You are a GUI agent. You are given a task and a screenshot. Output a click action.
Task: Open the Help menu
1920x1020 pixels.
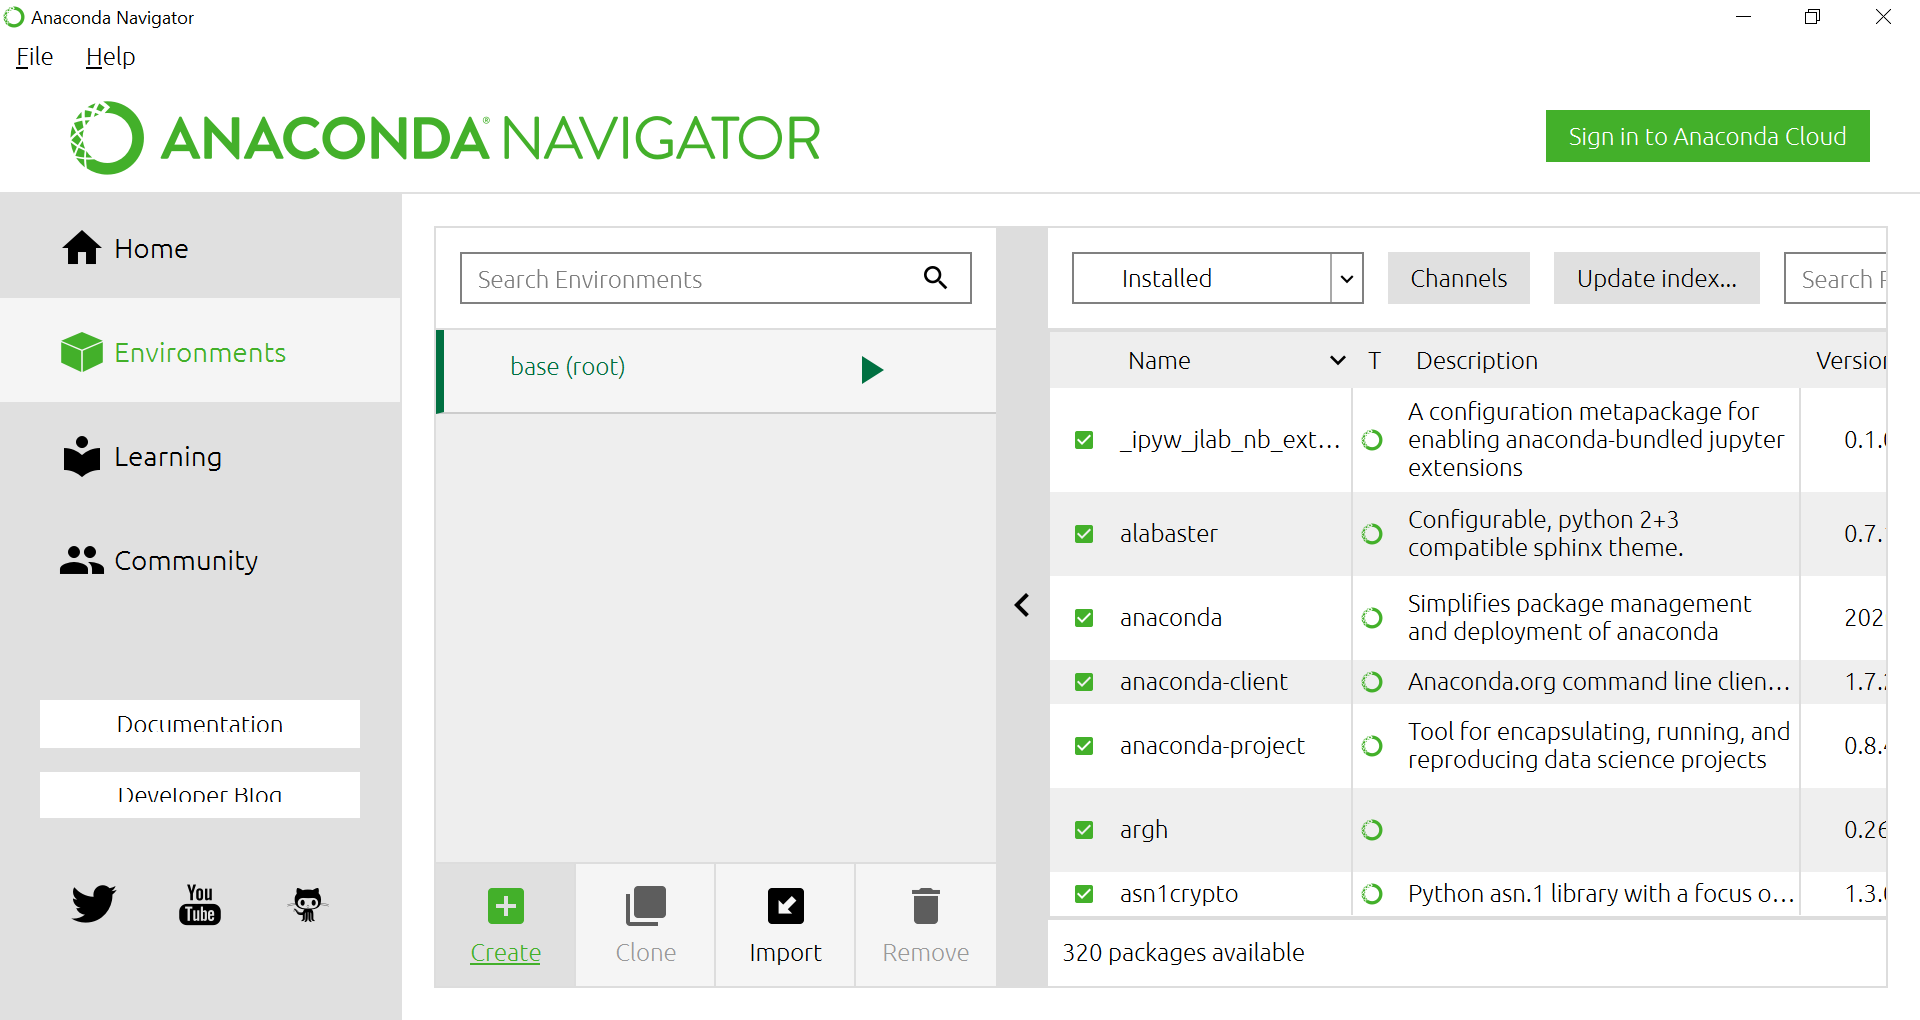110,57
